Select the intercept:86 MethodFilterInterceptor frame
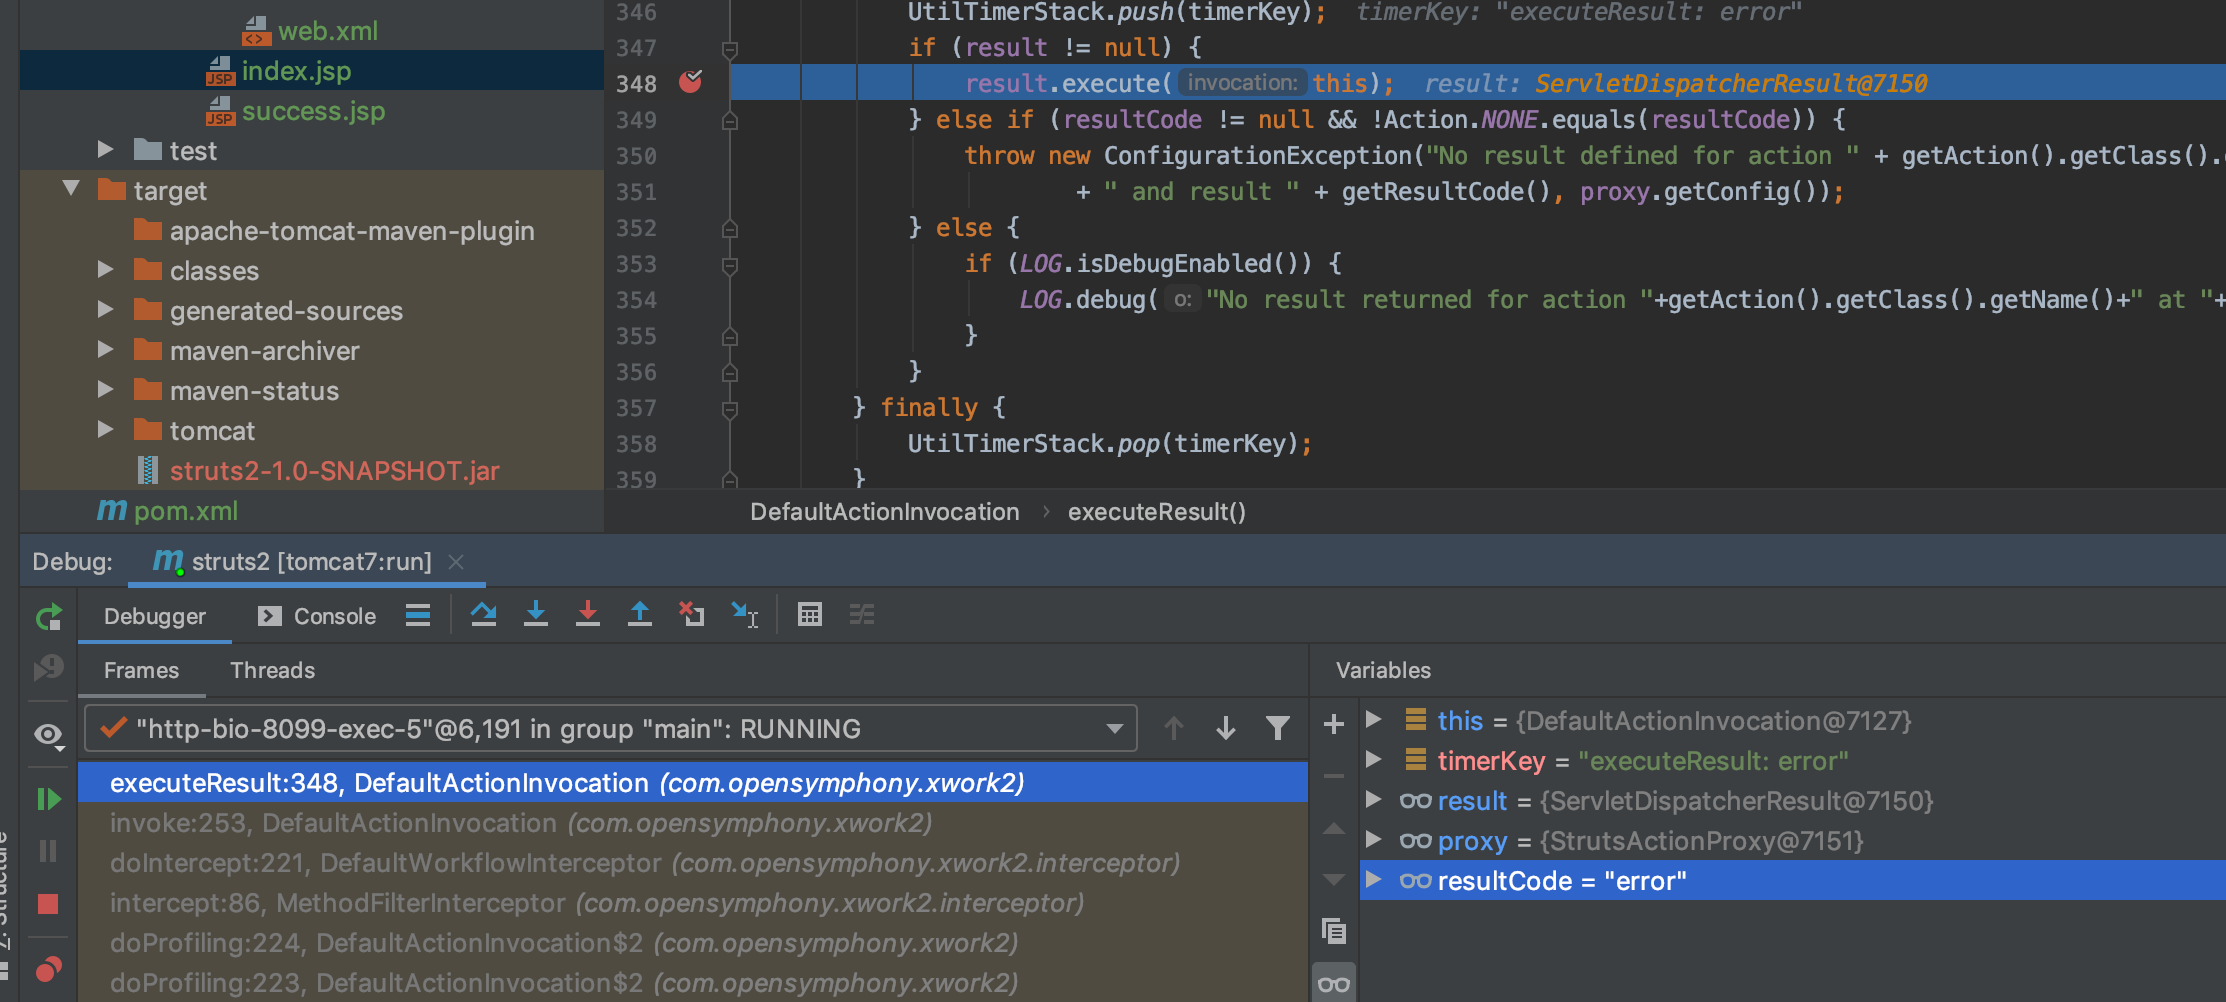The image size is (2226, 1002). click(693, 903)
